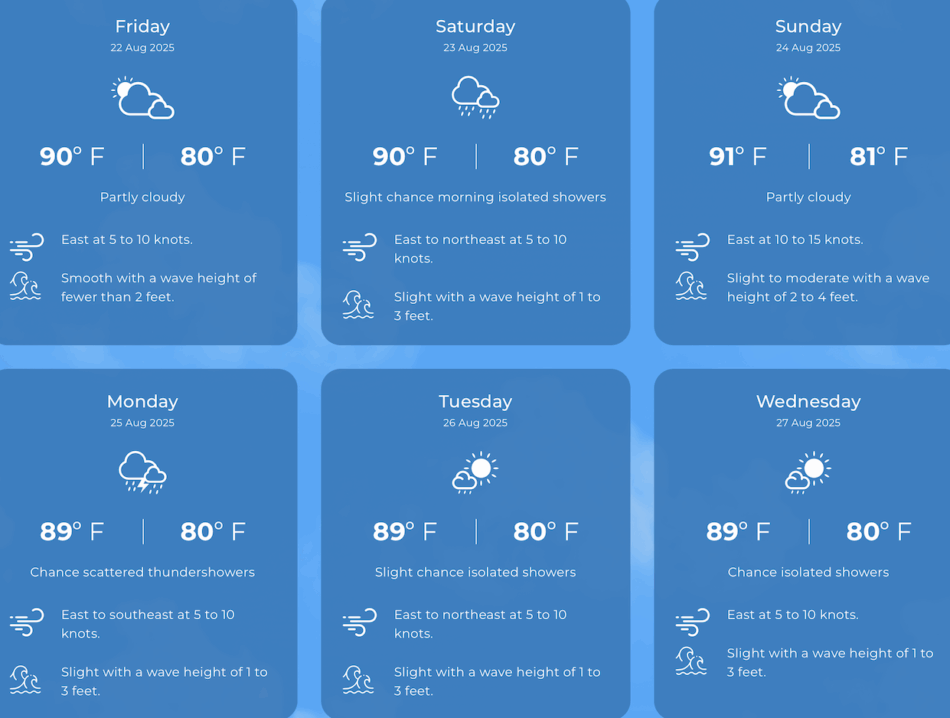The image size is (950, 718).
Task: Click Friday's partly cloudy weather icon
Action: click(x=143, y=98)
